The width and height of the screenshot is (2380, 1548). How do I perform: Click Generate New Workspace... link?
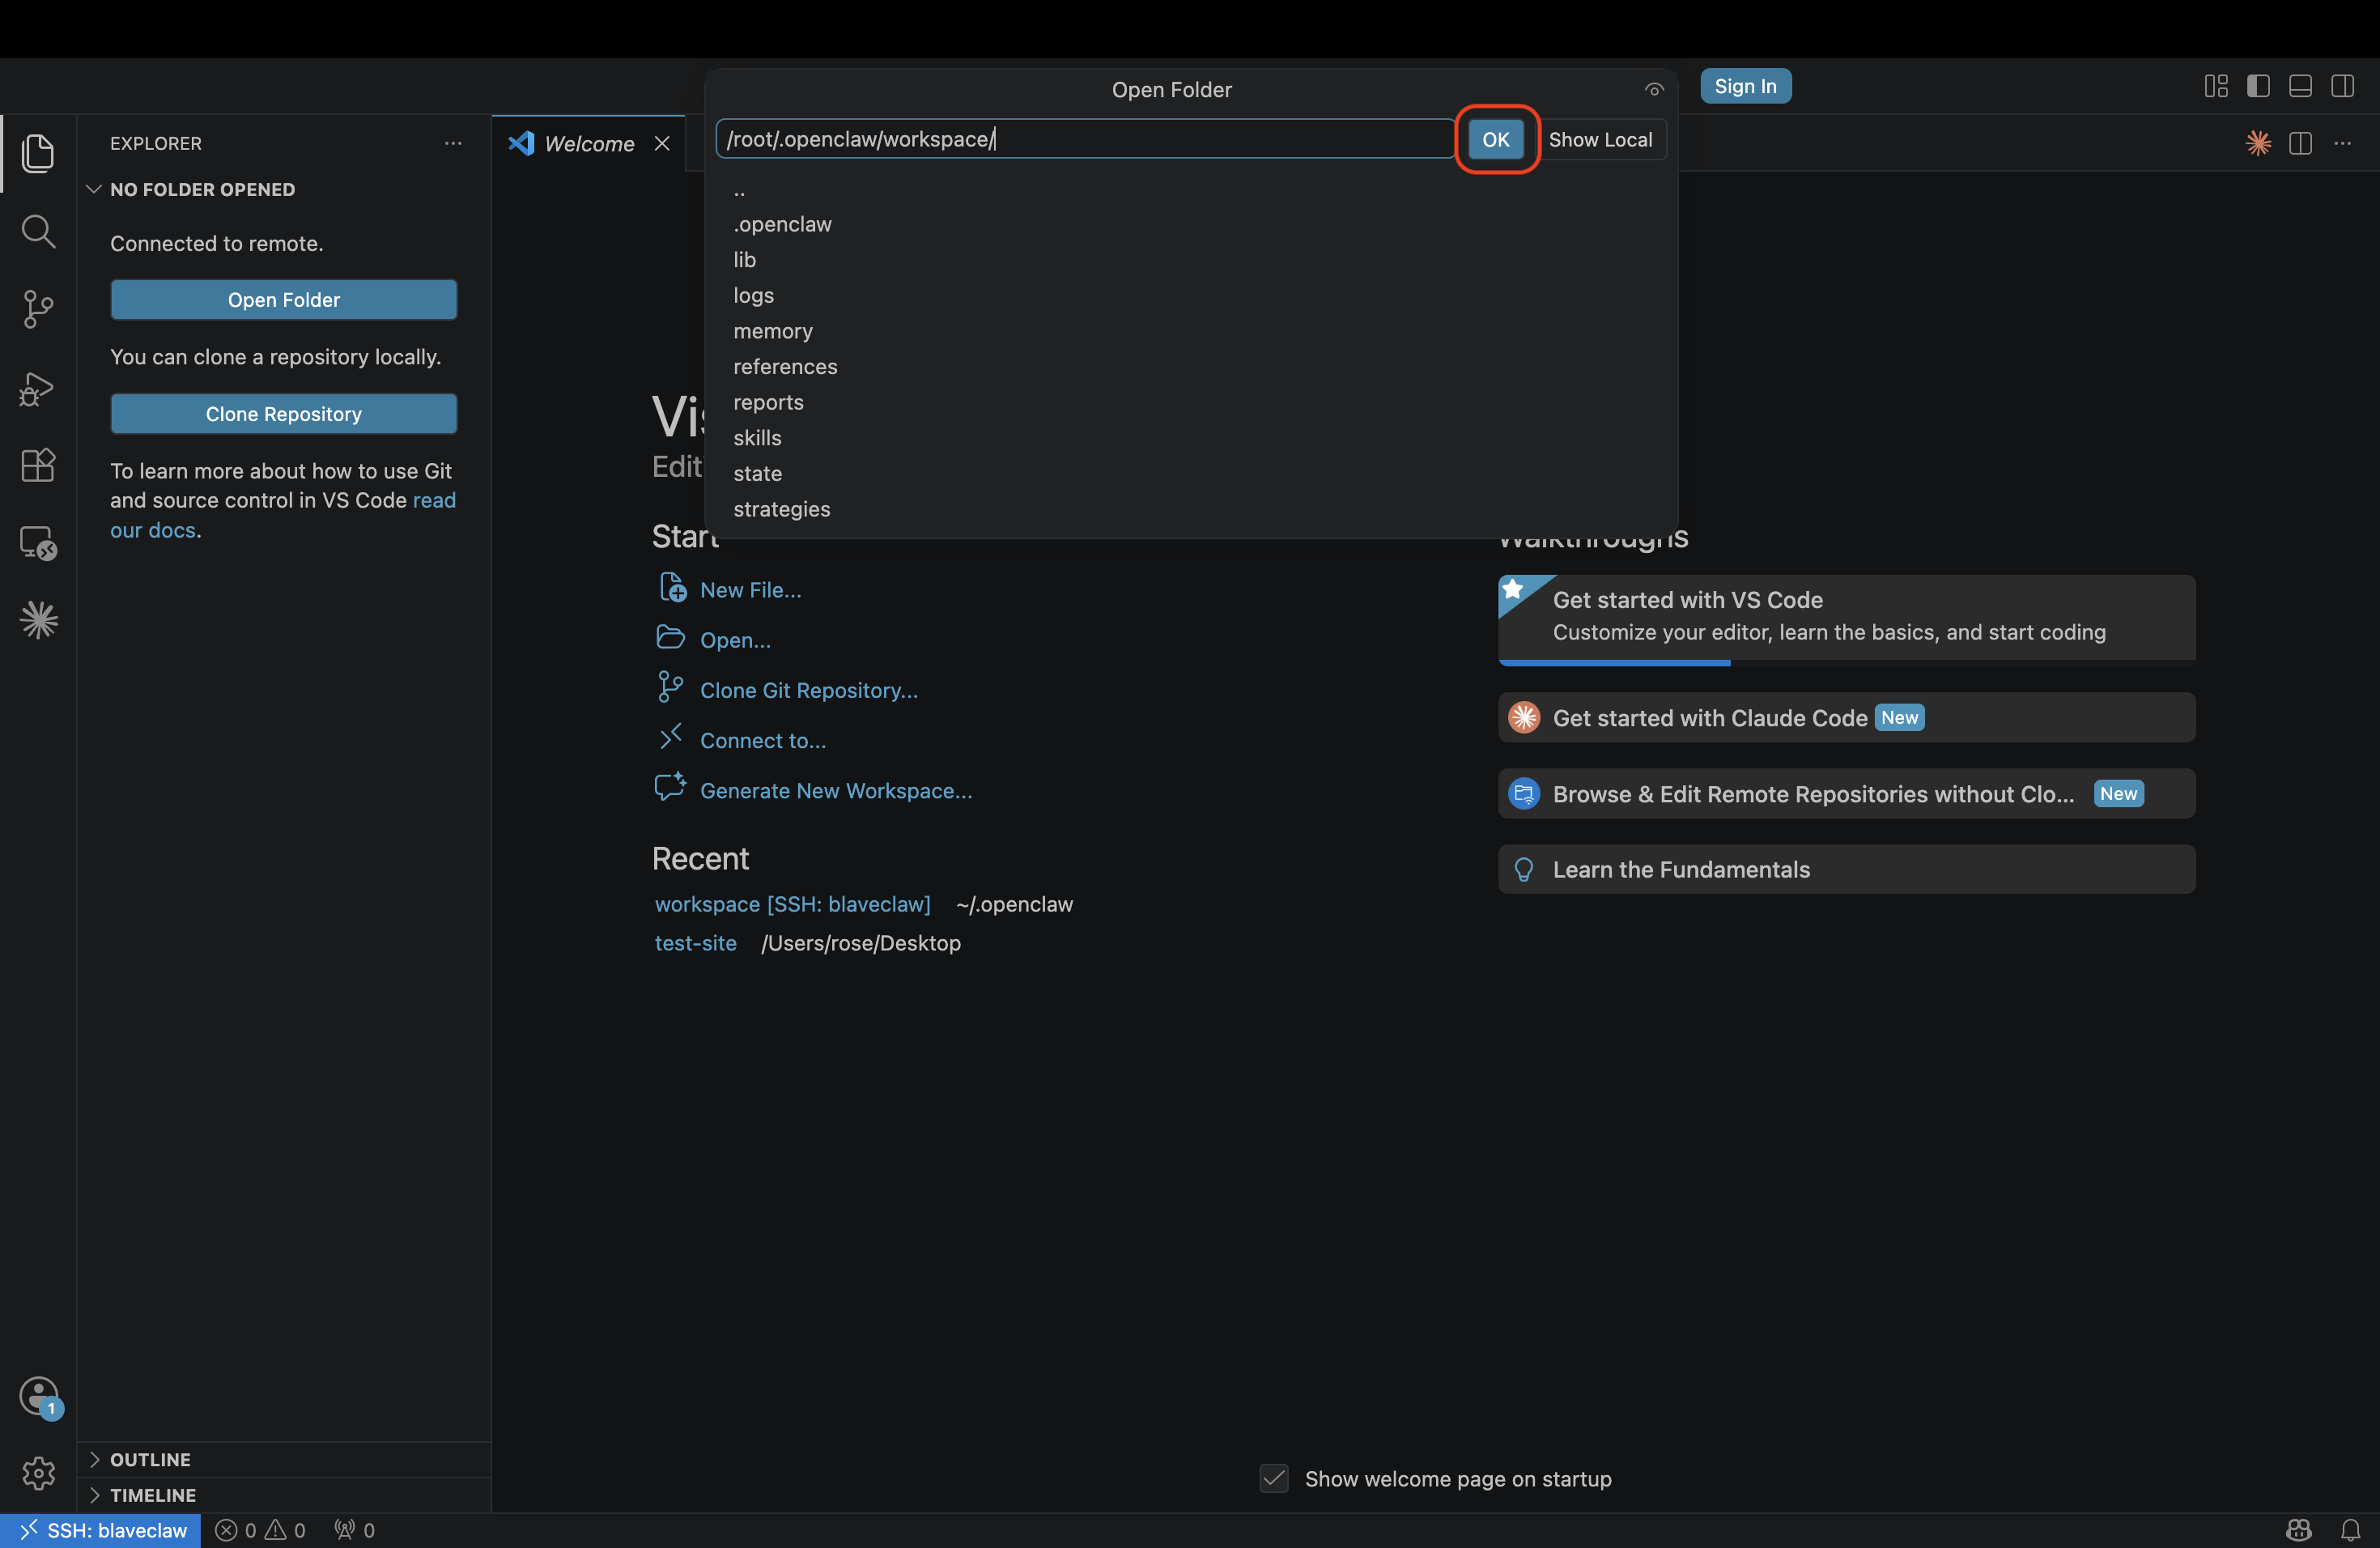[x=836, y=790]
